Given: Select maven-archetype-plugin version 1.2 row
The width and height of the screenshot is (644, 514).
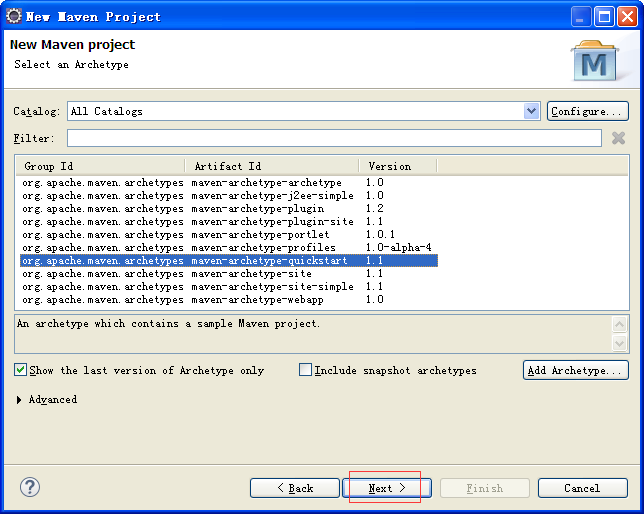Looking at the screenshot, I should [229, 209].
